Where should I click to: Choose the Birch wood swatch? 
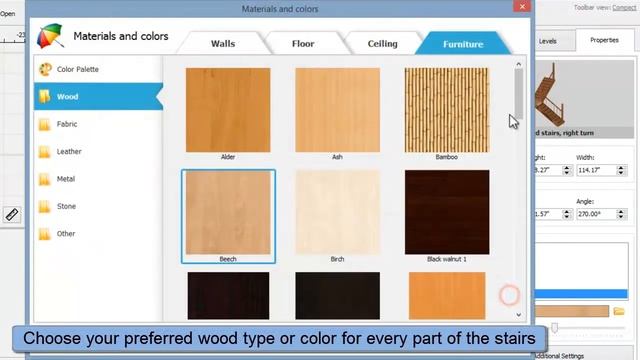click(337, 212)
